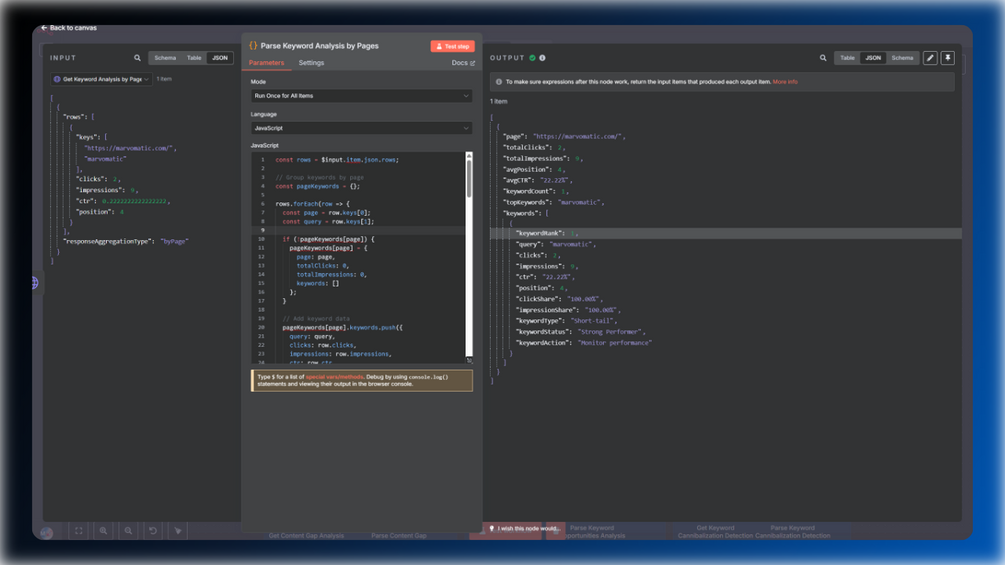Click "responseAggregationType" key in input JSON
Image resolution: width=1005 pixels, height=565 pixels.
(108, 242)
